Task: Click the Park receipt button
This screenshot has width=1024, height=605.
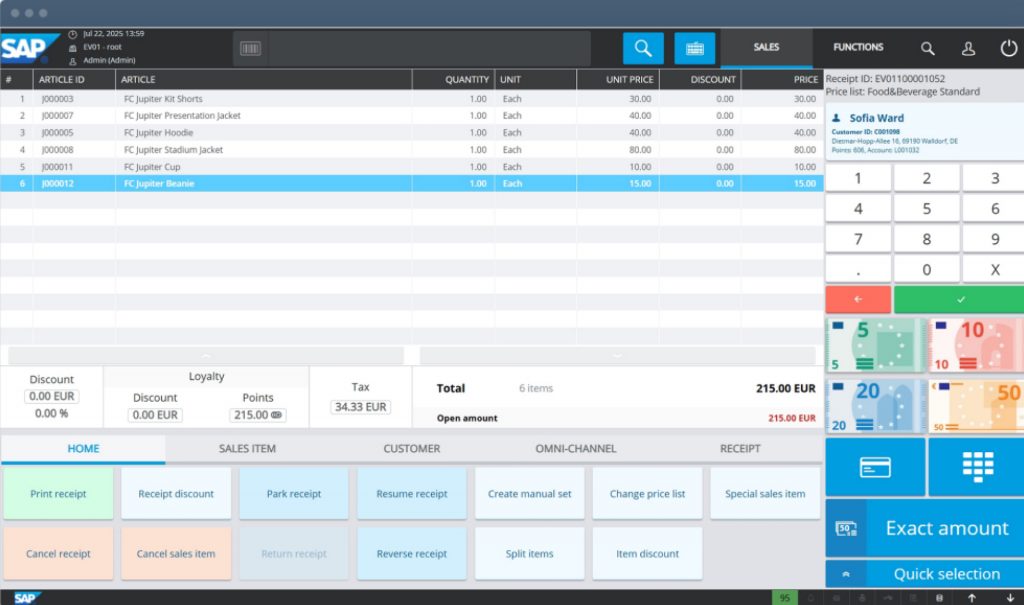Action: coord(294,494)
